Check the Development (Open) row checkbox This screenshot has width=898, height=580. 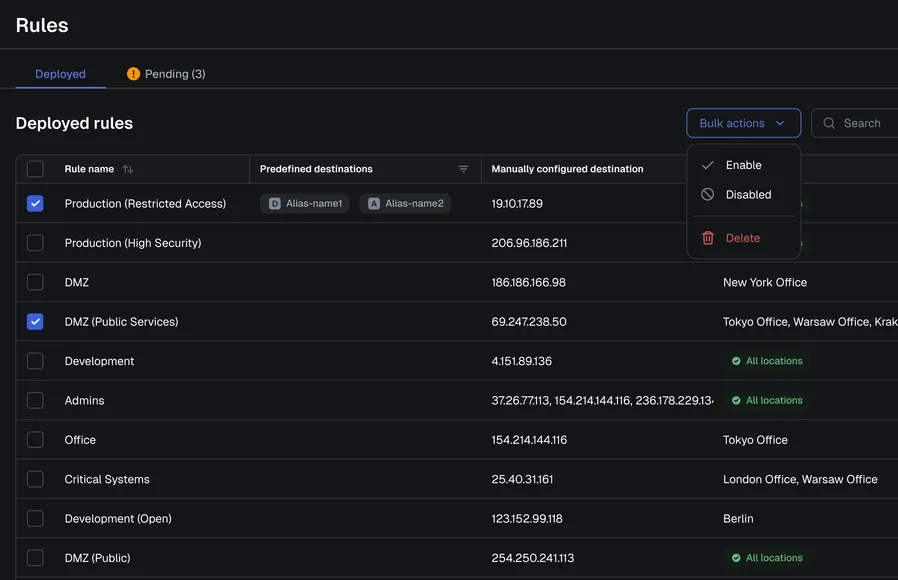coord(35,519)
